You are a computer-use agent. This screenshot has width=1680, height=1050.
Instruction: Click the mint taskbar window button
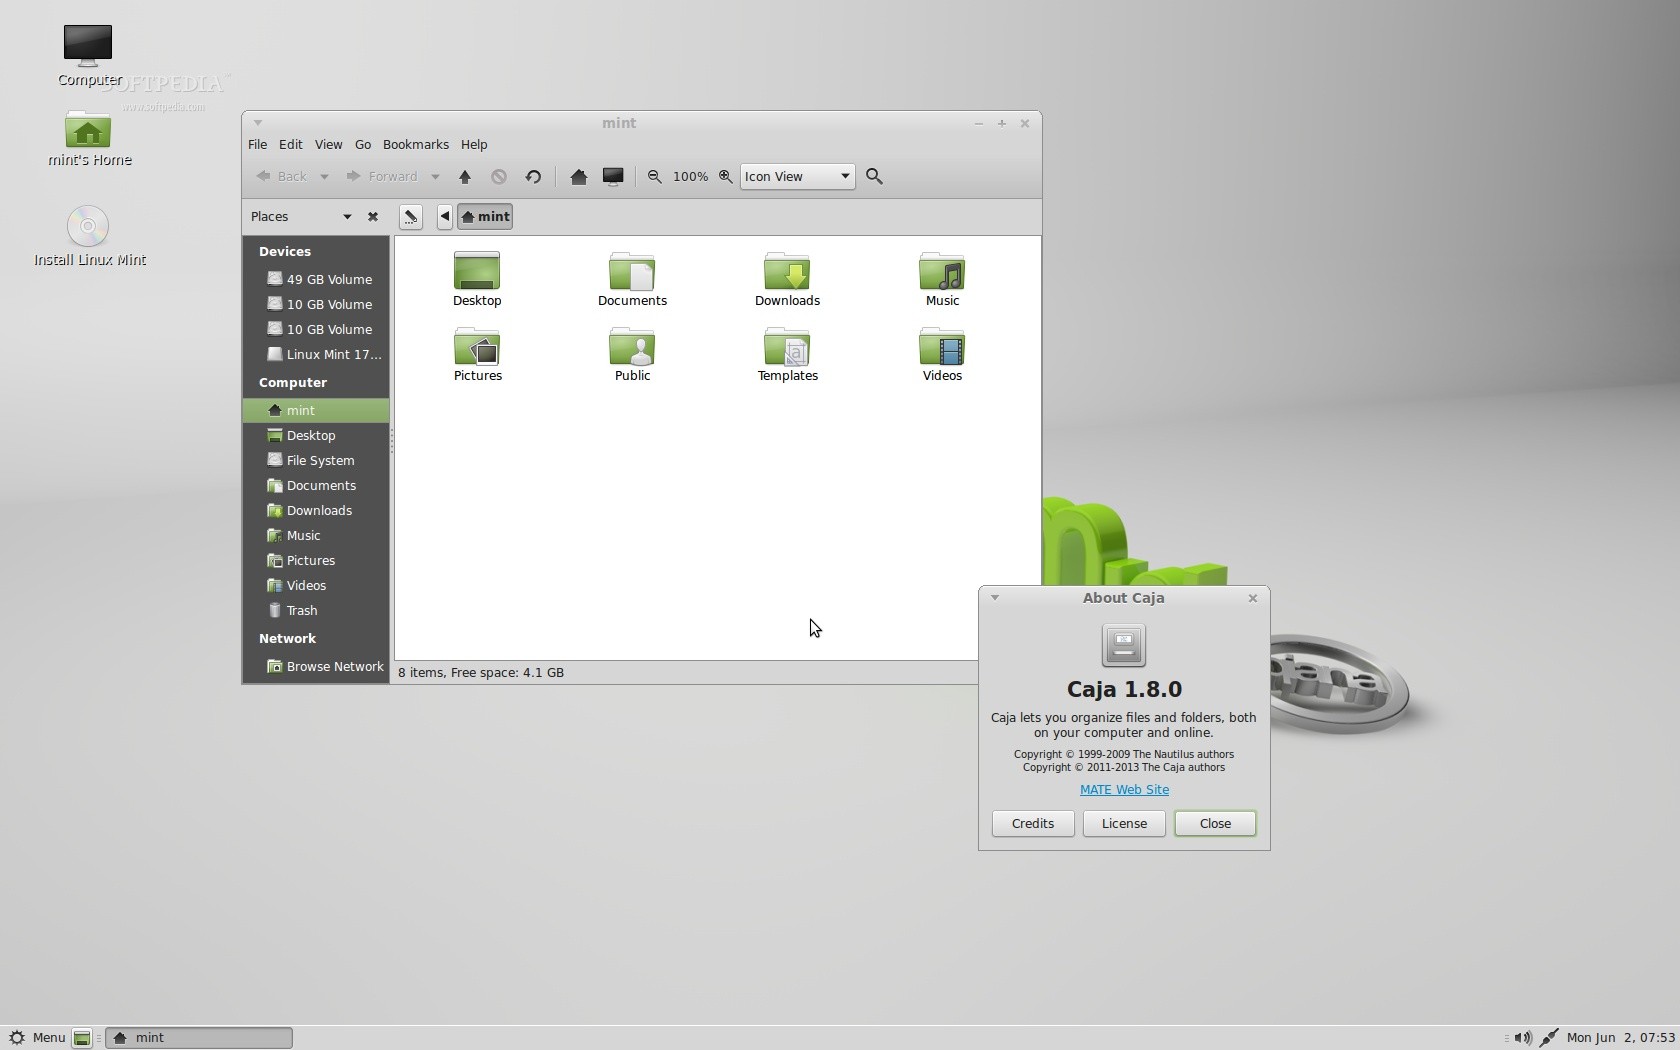[199, 1038]
